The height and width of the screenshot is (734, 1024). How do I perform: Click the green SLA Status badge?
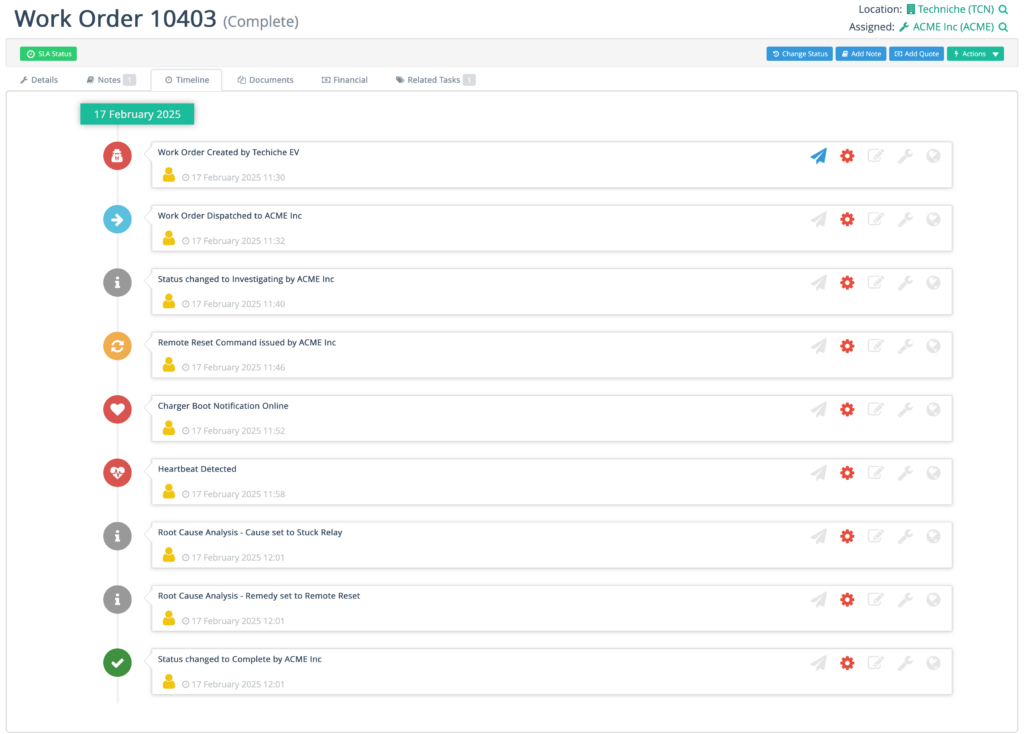pos(48,54)
